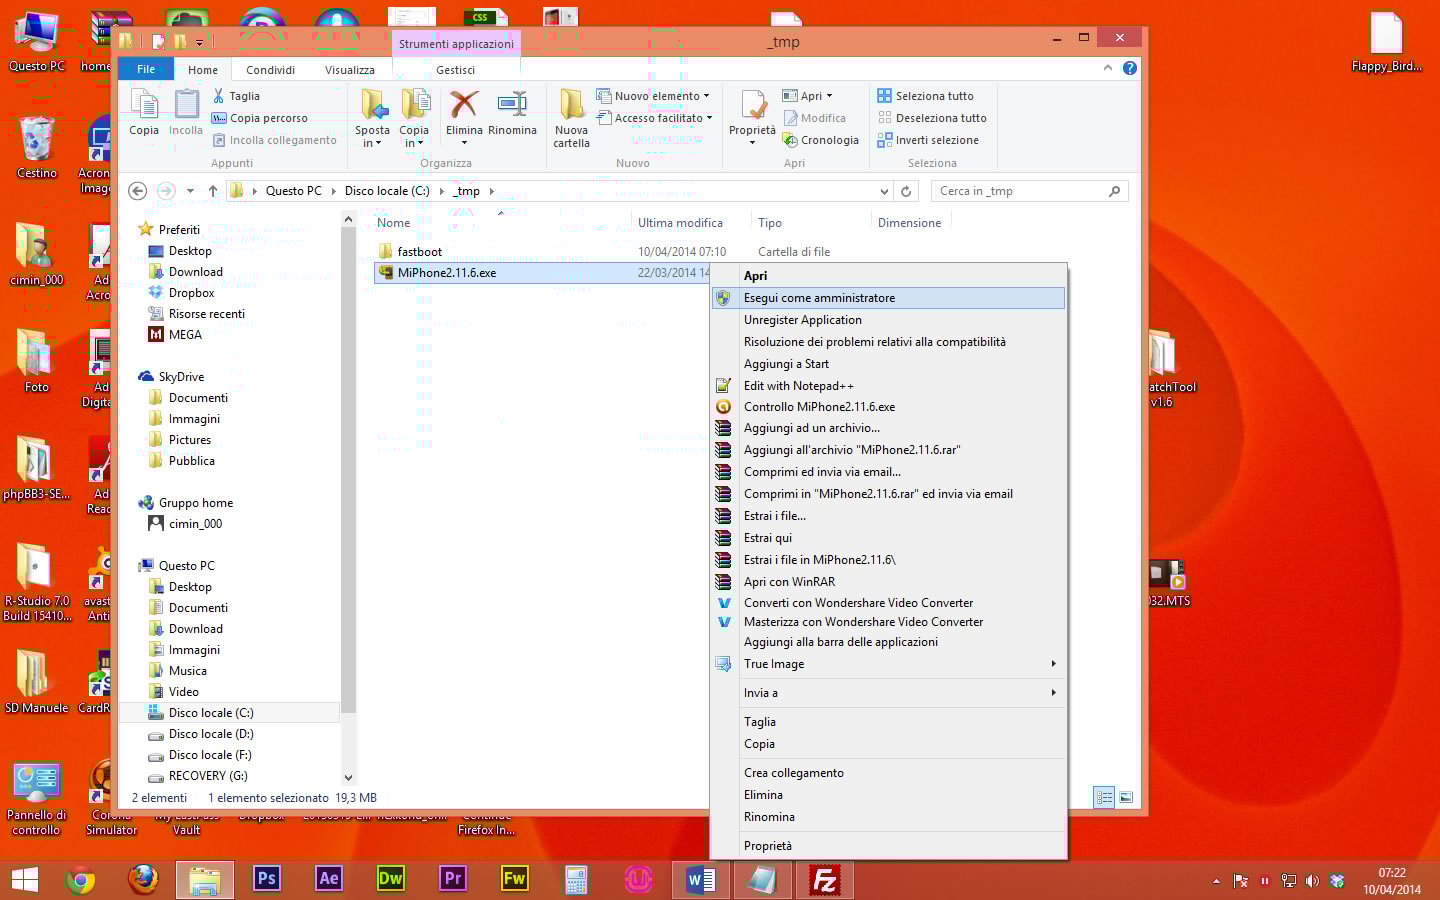Open the Cestino recycle bin desktop icon
This screenshot has height=900, width=1440.
(37, 147)
